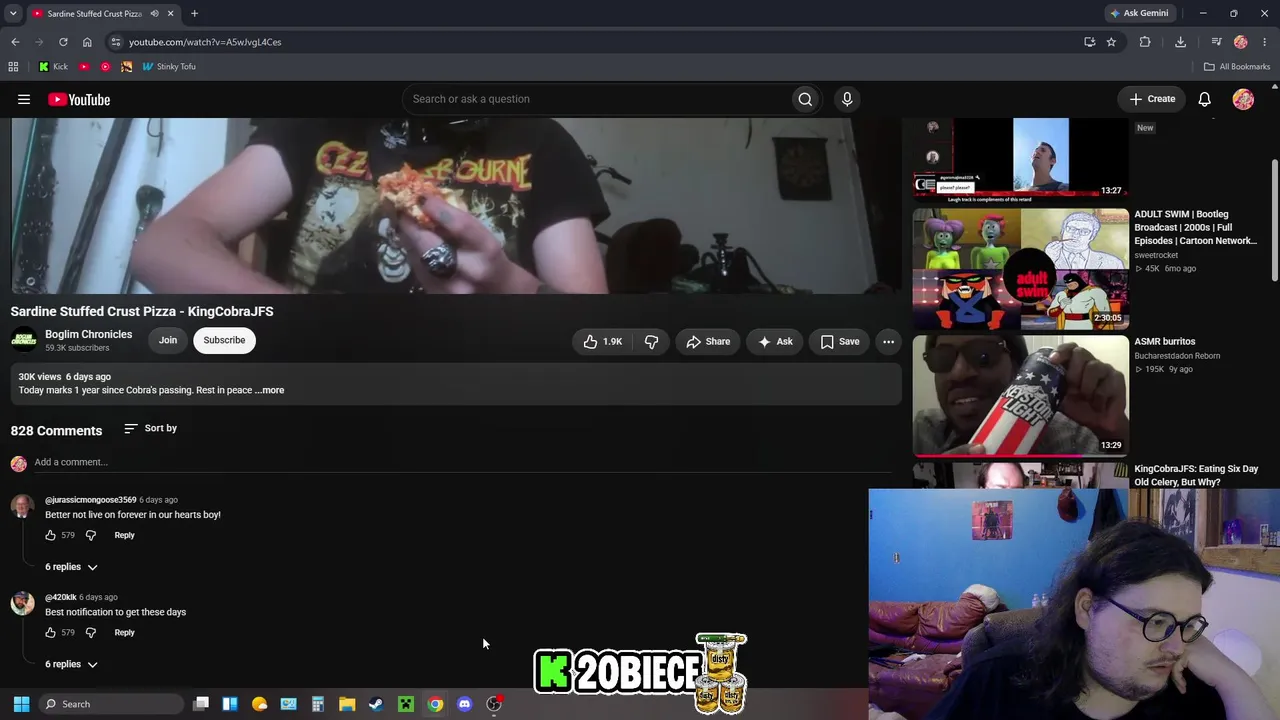
Task: Open the Chrome three-dot menu
Action: click(x=1265, y=42)
